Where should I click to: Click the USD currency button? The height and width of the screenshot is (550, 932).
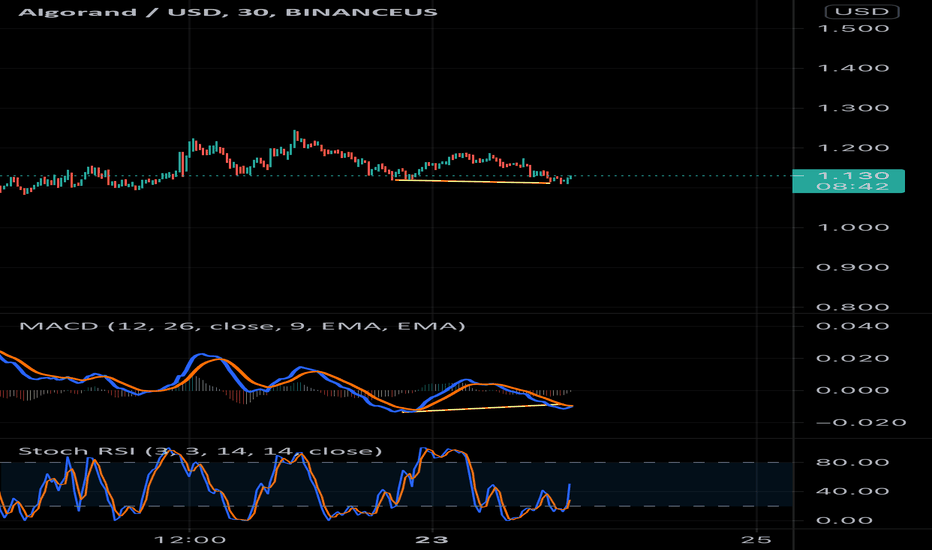862,12
